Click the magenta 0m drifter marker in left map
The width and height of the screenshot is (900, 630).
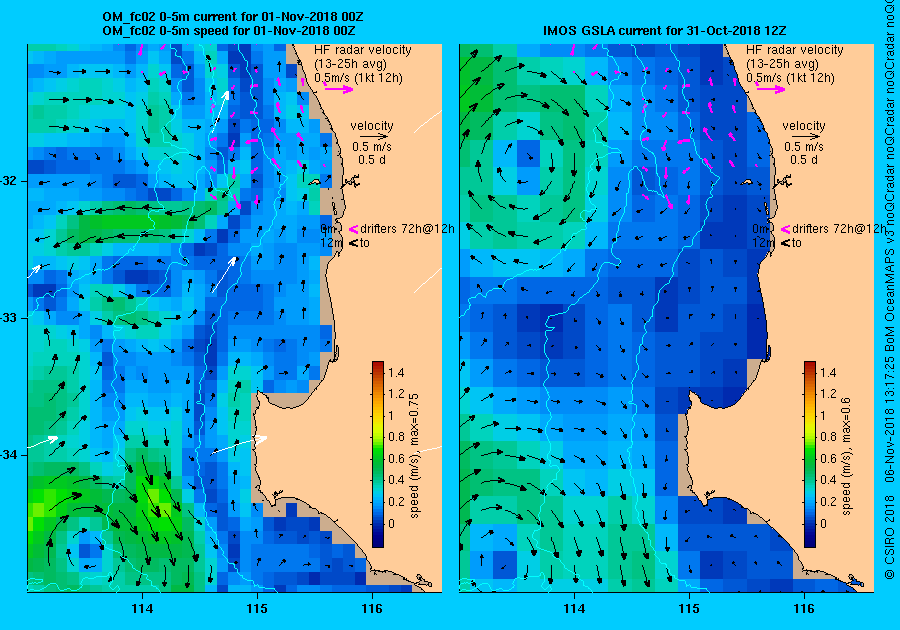coord(354,229)
